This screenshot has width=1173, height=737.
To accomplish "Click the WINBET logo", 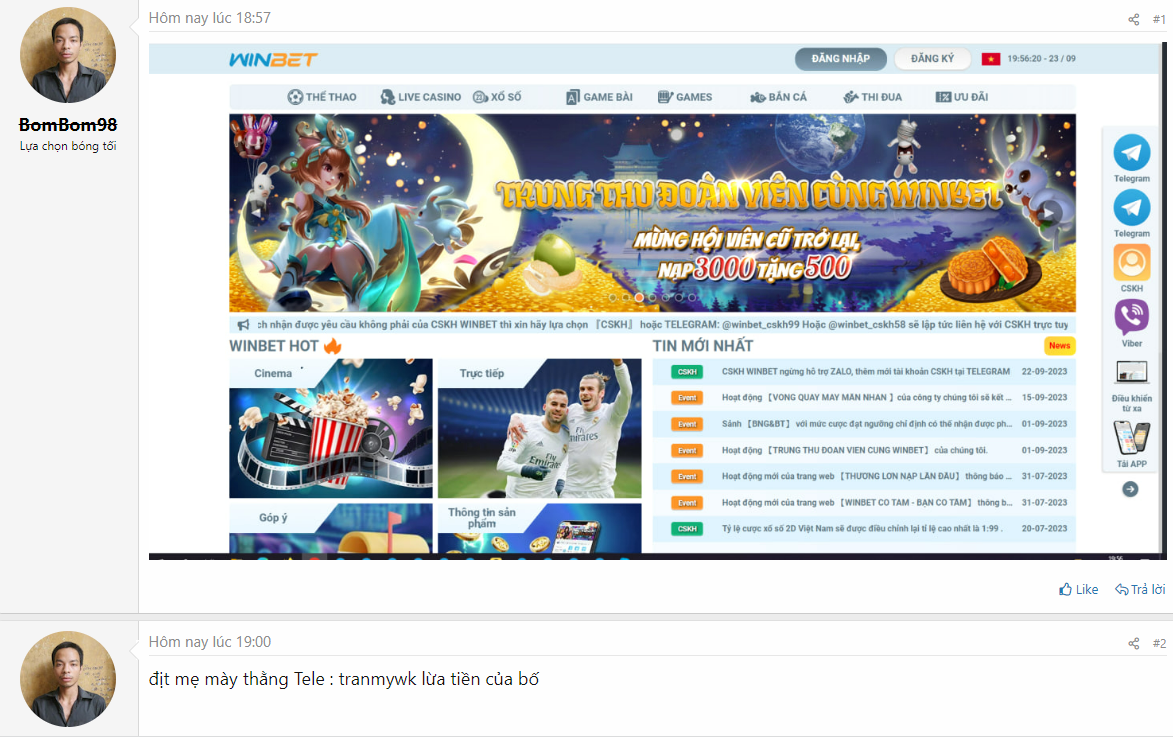I will click(x=273, y=59).
